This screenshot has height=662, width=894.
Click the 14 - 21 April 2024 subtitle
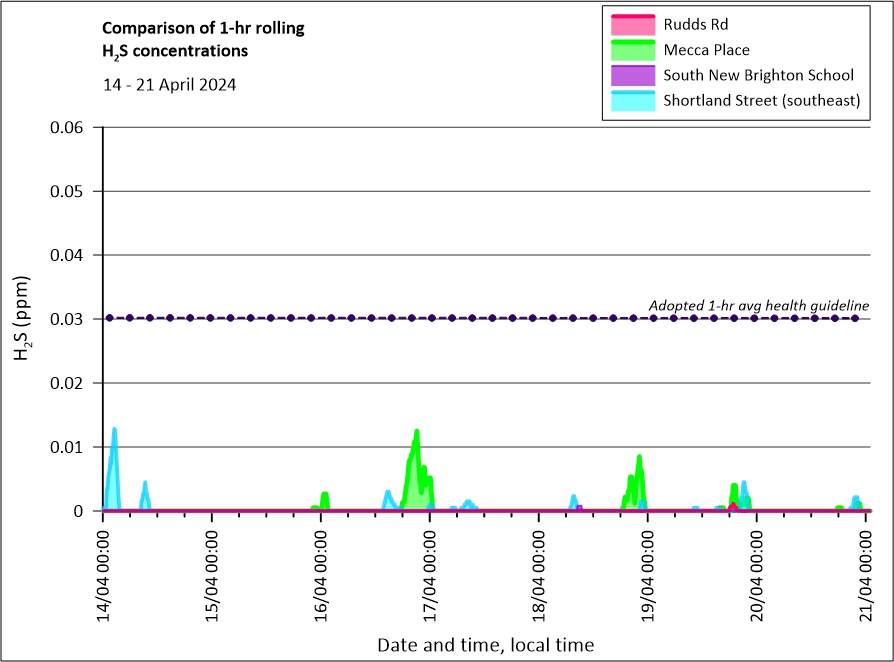pyautogui.click(x=169, y=85)
